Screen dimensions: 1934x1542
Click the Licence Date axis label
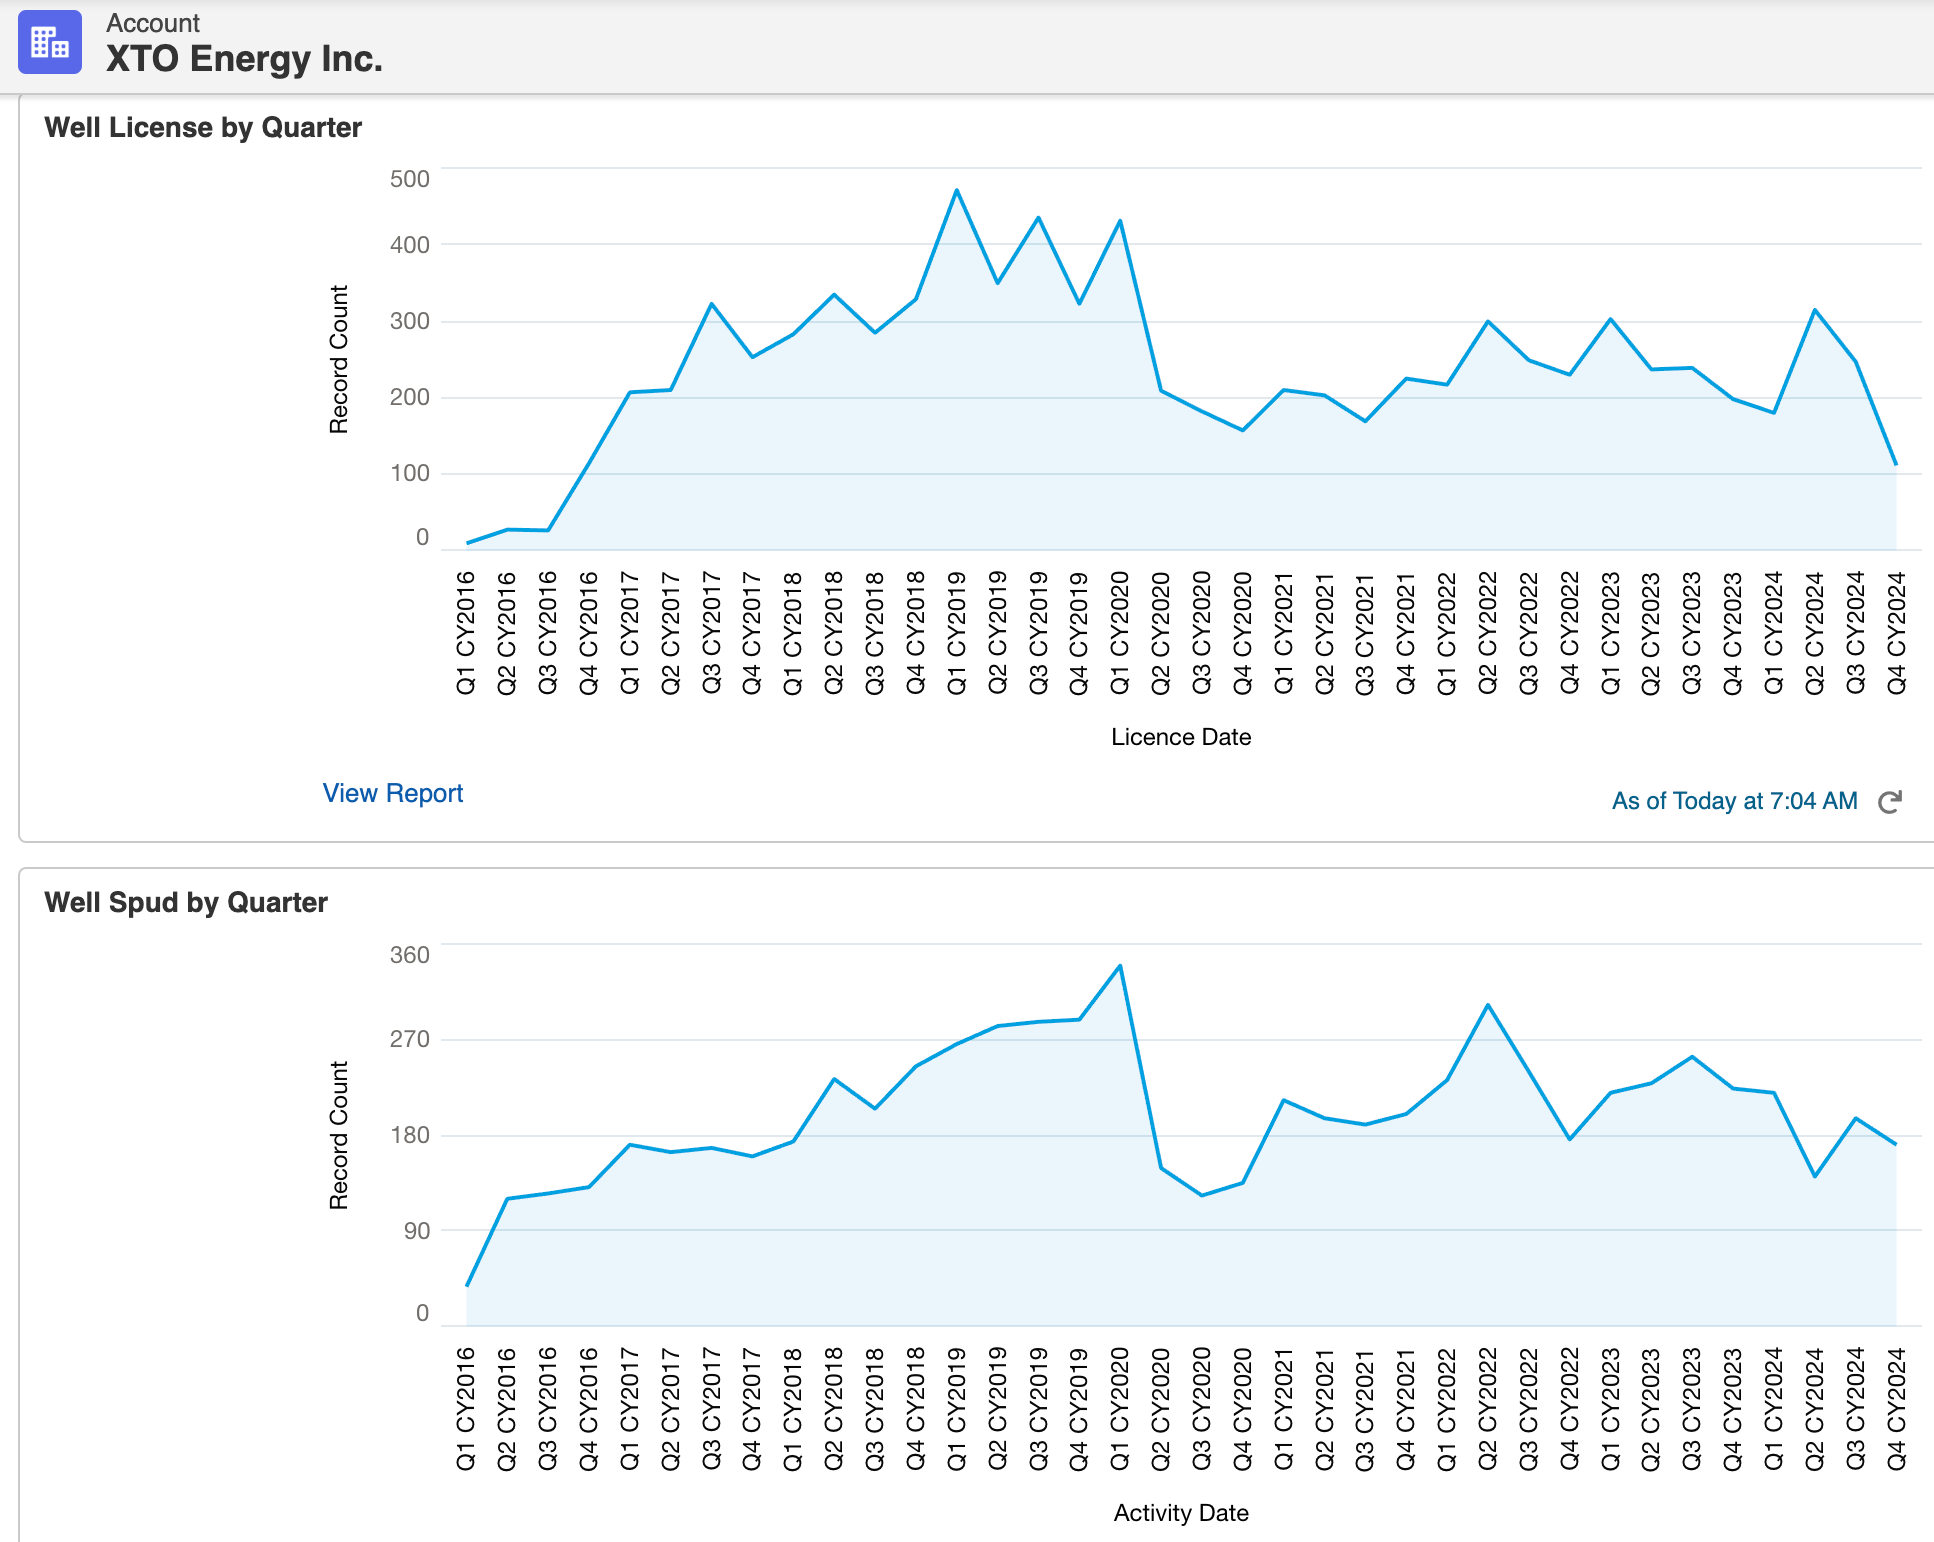click(x=1181, y=737)
